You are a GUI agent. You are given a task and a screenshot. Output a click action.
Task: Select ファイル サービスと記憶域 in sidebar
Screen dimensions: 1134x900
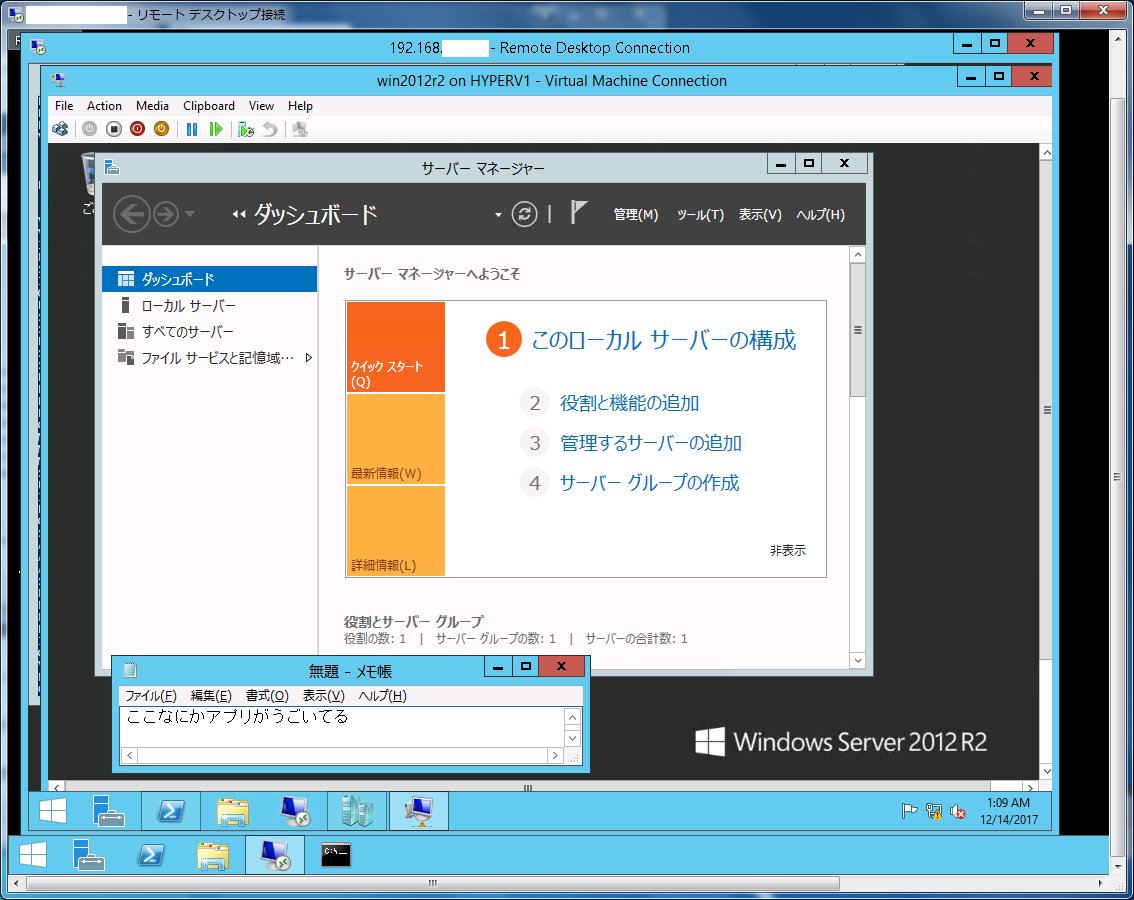click(x=210, y=357)
